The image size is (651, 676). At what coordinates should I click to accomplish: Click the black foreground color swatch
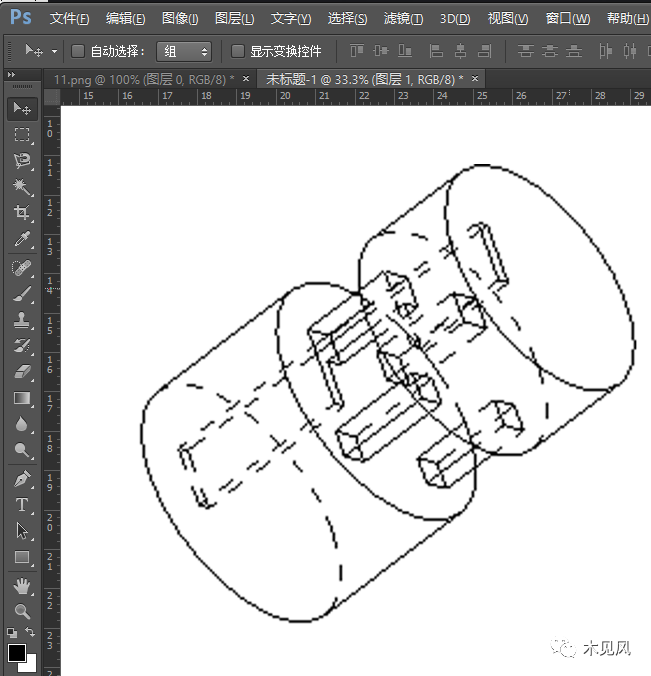[x=17, y=653]
